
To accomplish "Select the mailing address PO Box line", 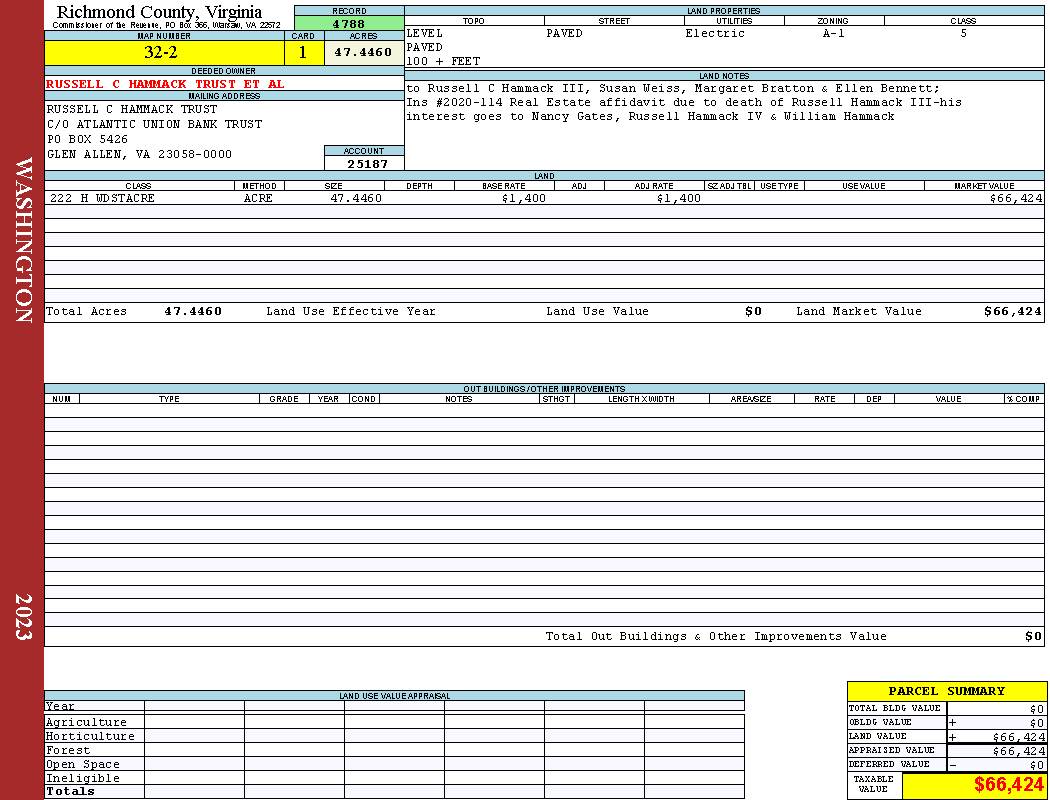I will (87, 139).
